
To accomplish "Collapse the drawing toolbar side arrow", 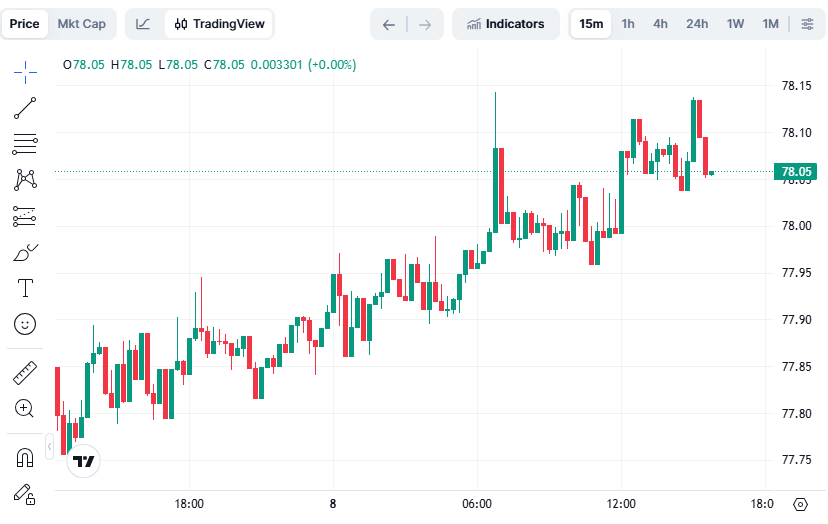I will 51,446.
